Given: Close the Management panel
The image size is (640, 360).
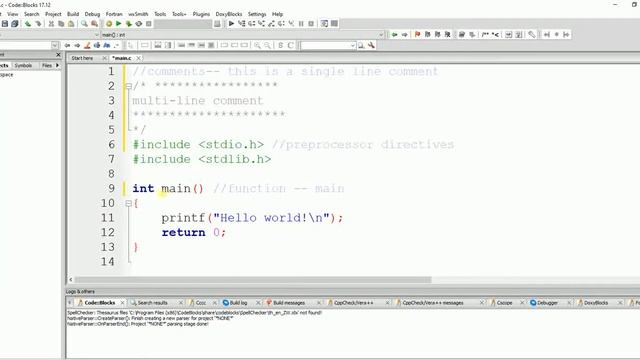Looking at the screenshot, I should tap(58, 55).
